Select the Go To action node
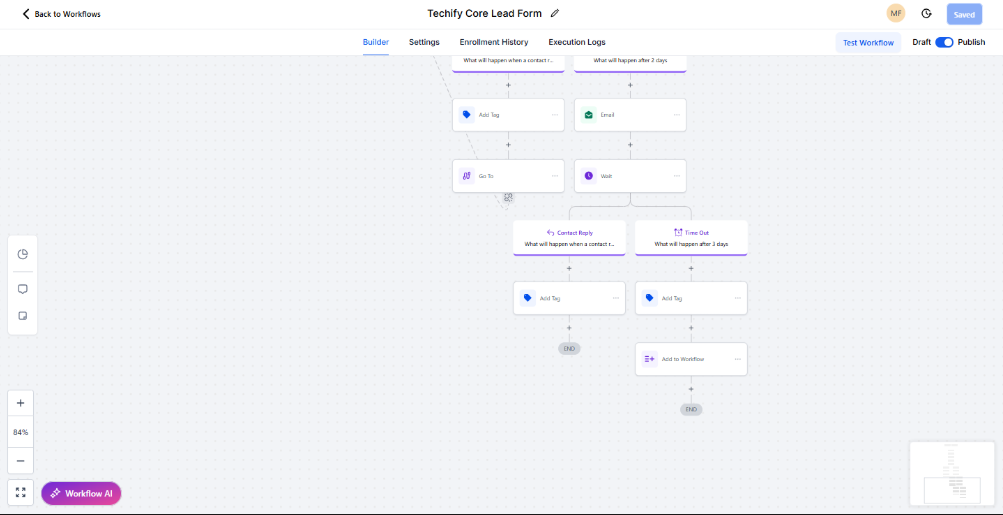 tap(509, 176)
